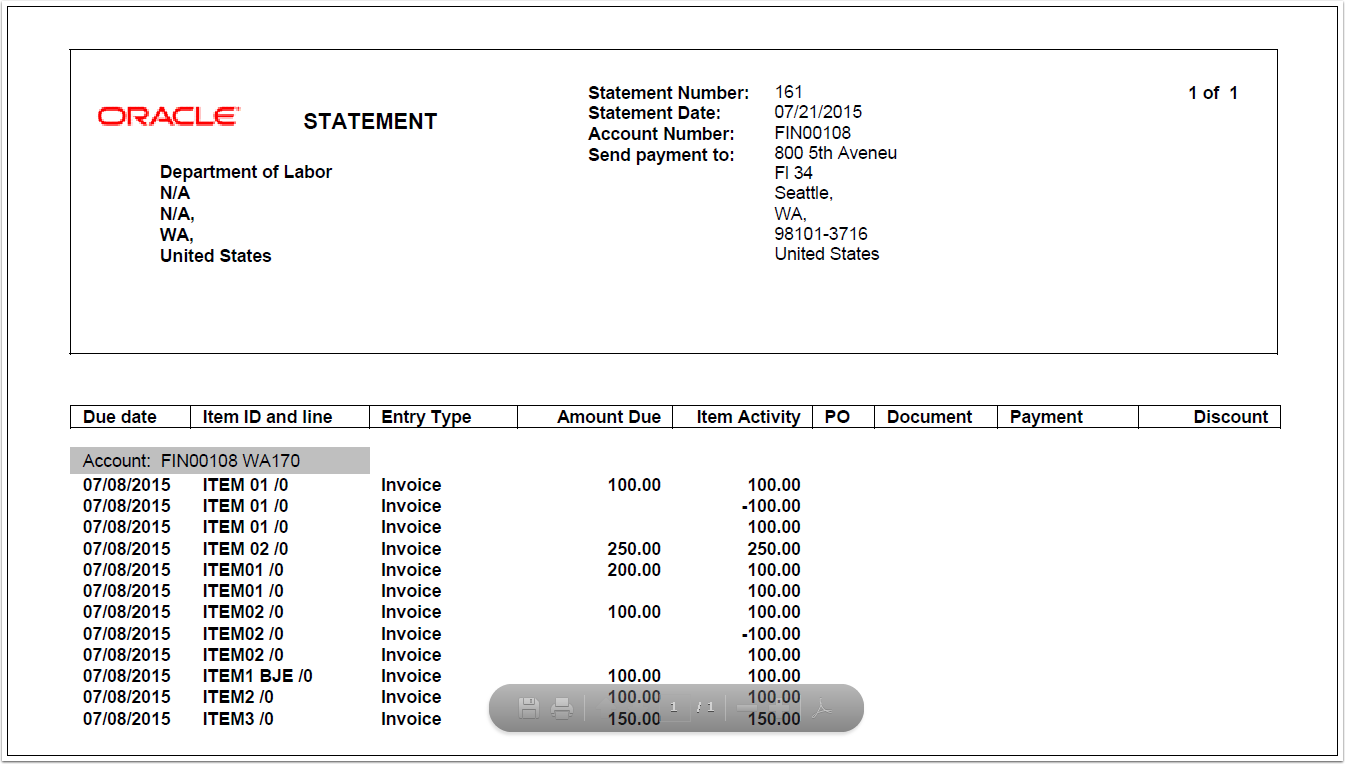Click the ITEM2 /0 item ID
The height and width of the screenshot is (764, 1345).
click(x=238, y=697)
